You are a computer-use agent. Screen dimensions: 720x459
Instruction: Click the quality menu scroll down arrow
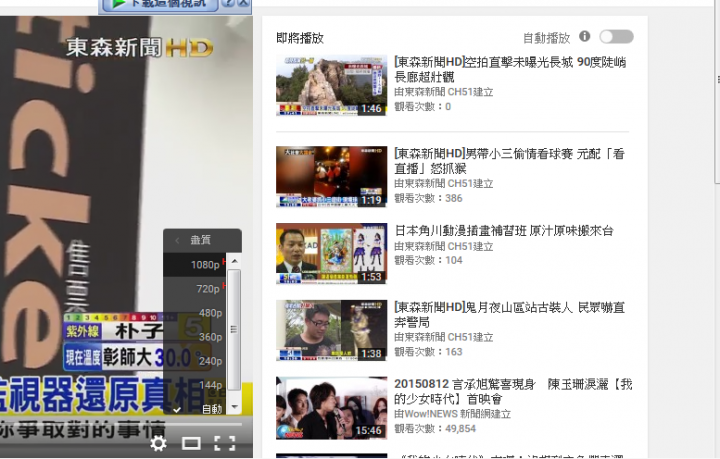(234, 407)
